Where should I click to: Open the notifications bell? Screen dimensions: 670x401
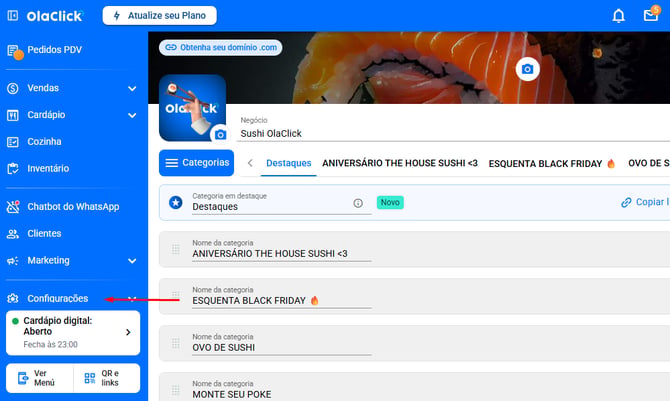pyautogui.click(x=618, y=16)
